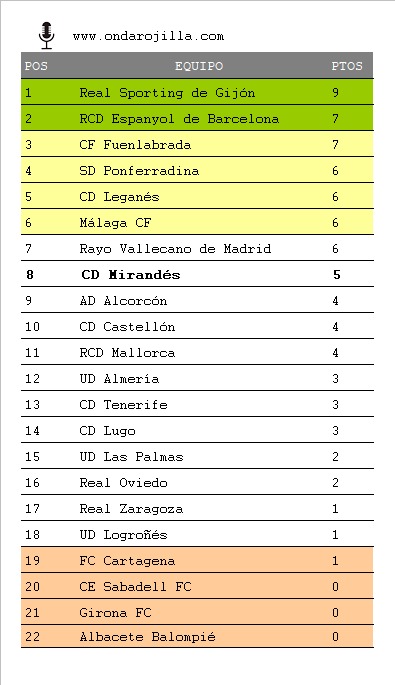Click the FC Cartagena relegation row
395x685 pixels.
pos(197,560)
